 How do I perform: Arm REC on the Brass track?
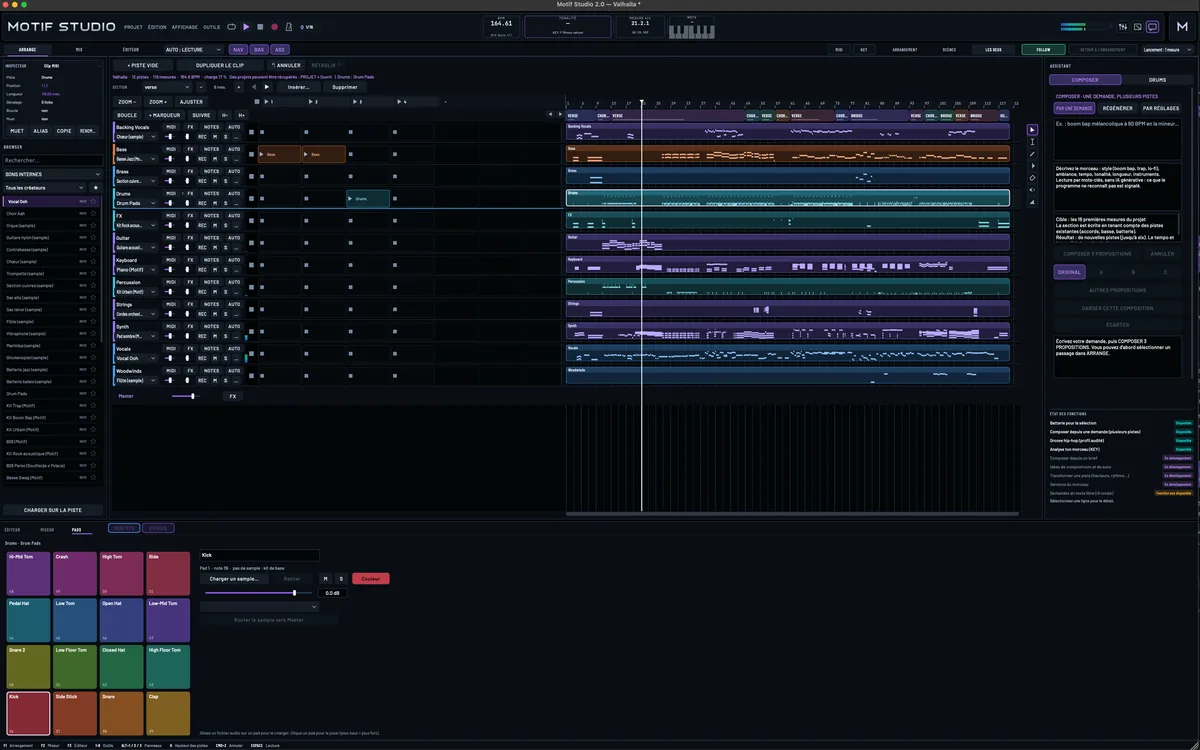click(203, 181)
